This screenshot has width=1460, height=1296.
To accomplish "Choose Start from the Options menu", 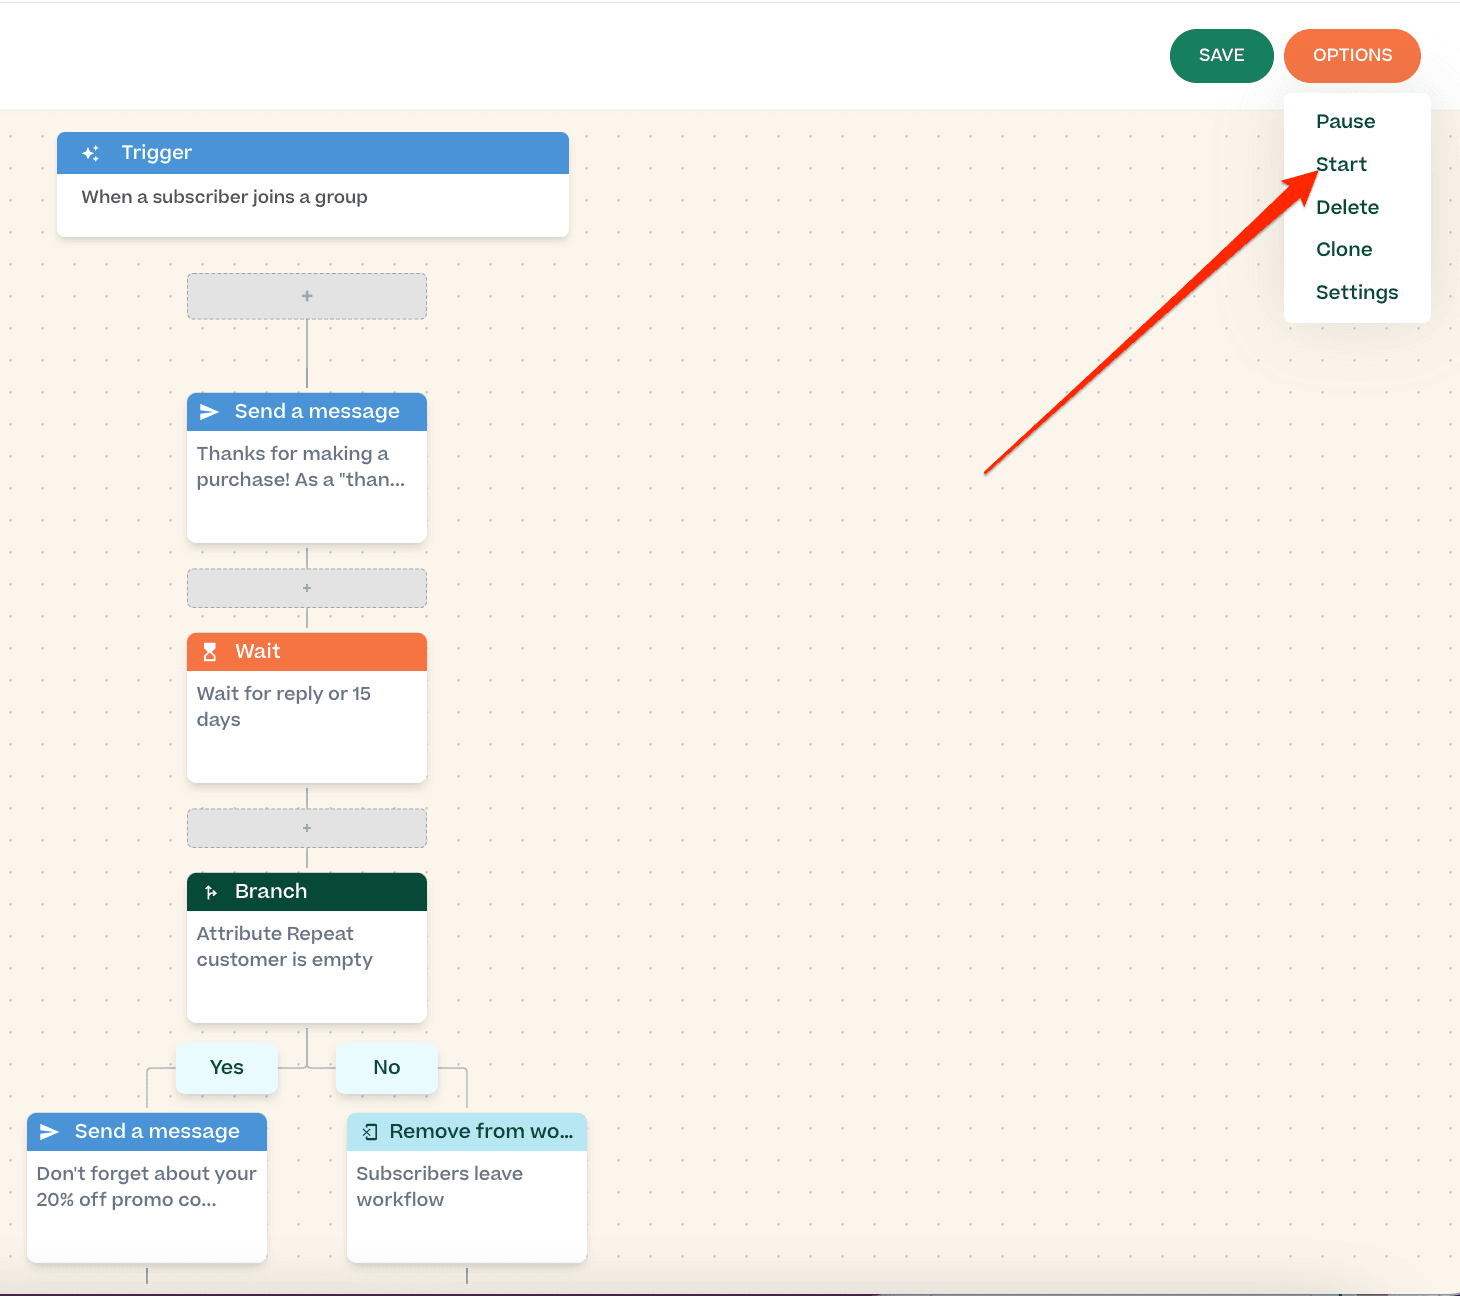I will [x=1341, y=165].
